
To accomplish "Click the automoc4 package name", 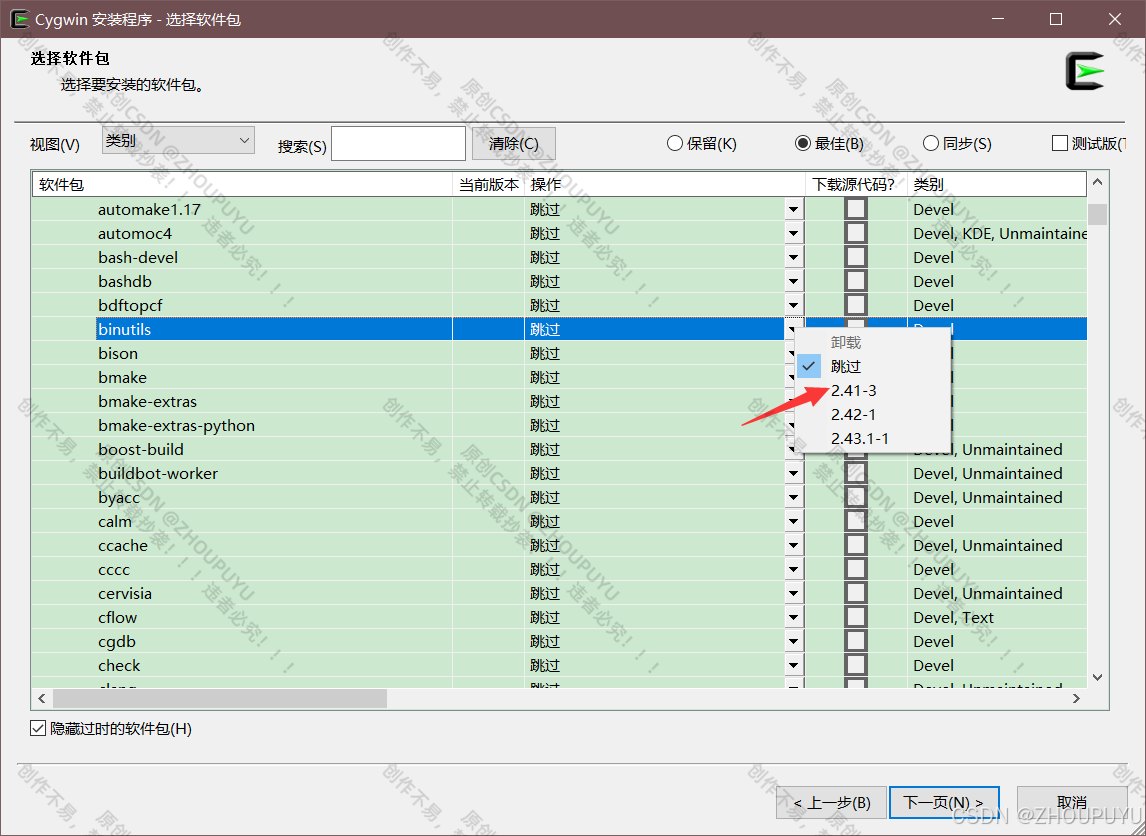I will (x=135, y=234).
